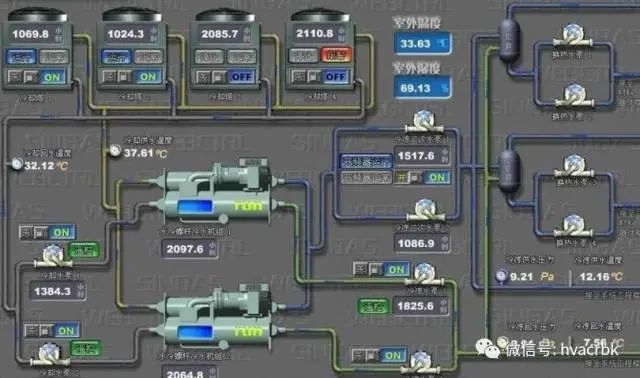Click the outdoor humidity field showing 69.13
The height and width of the screenshot is (378, 640).
pos(423,88)
